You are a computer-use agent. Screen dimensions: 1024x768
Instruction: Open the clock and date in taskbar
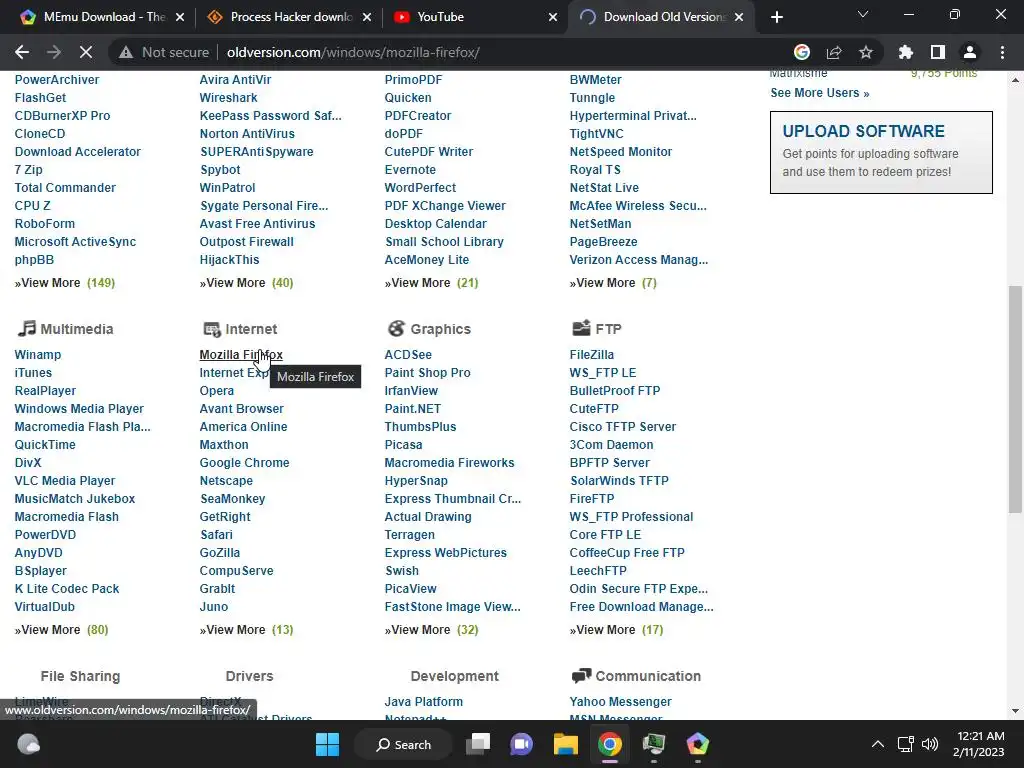tap(978, 744)
